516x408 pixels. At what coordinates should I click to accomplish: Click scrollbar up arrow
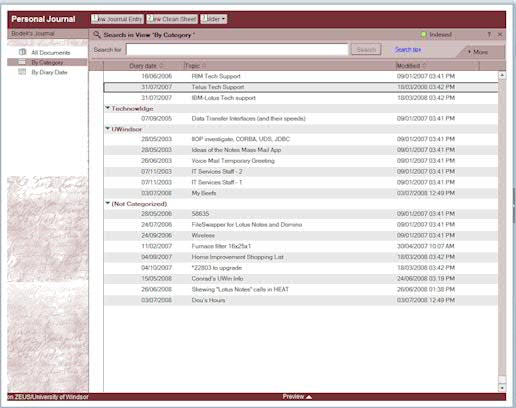502,75
